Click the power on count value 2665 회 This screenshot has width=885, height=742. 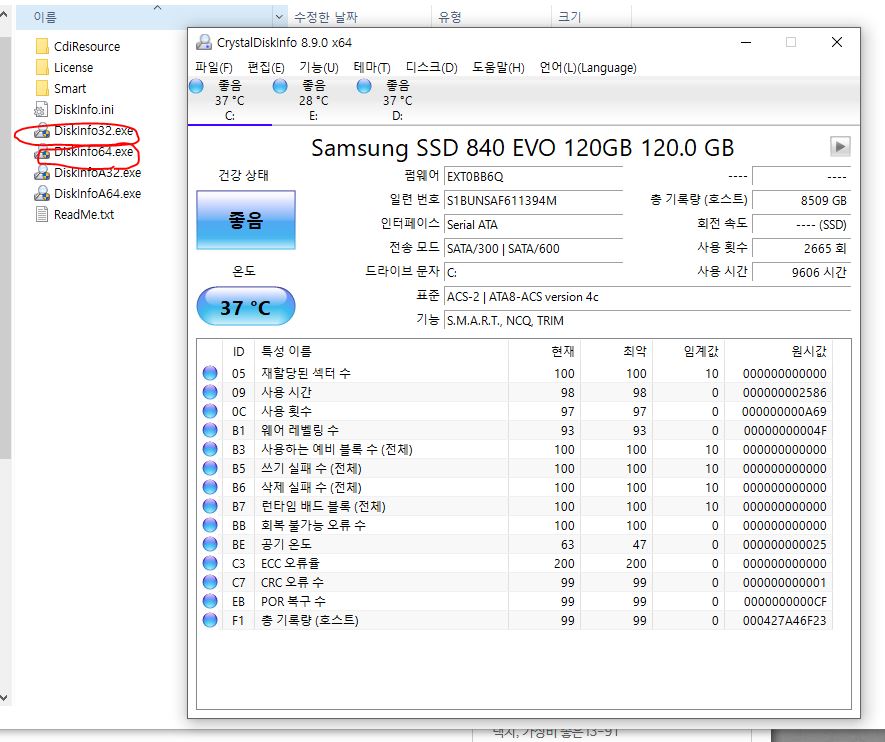click(x=801, y=248)
